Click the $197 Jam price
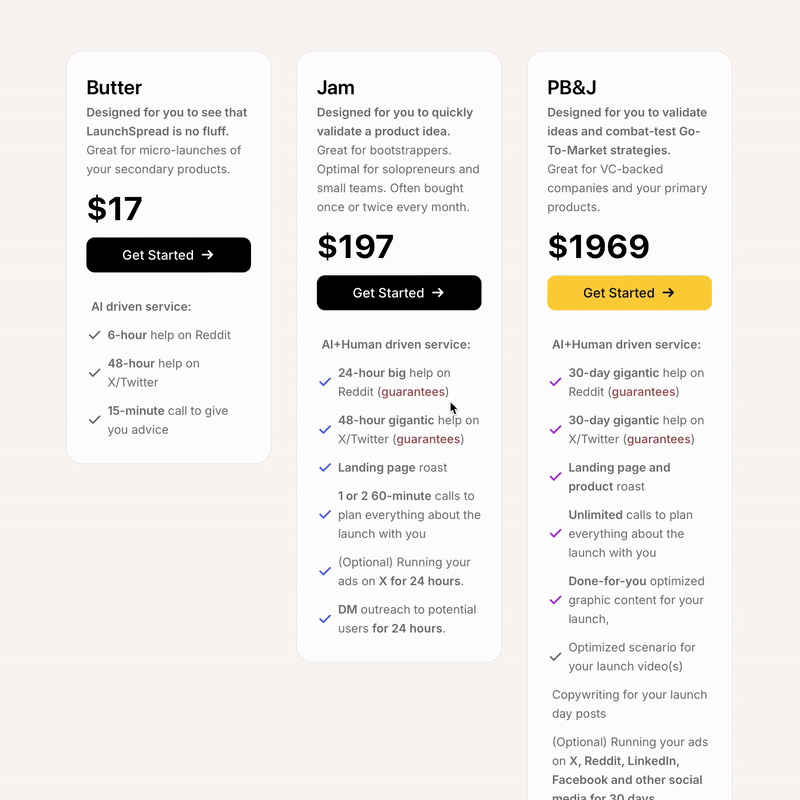 (356, 247)
